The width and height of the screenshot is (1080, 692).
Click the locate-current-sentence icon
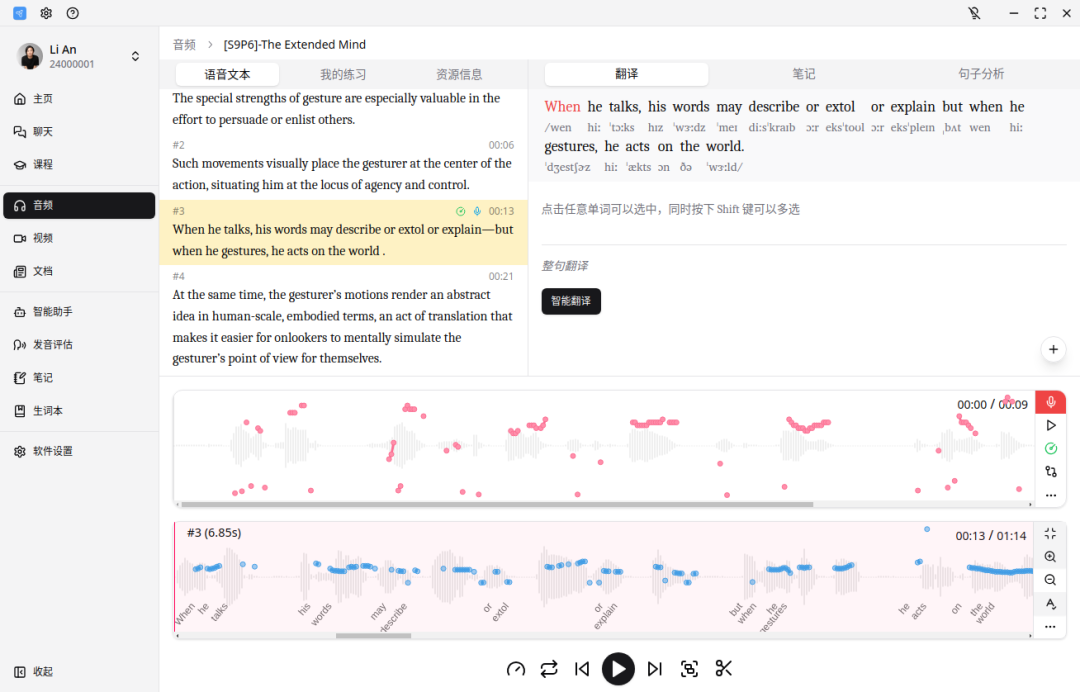689,669
